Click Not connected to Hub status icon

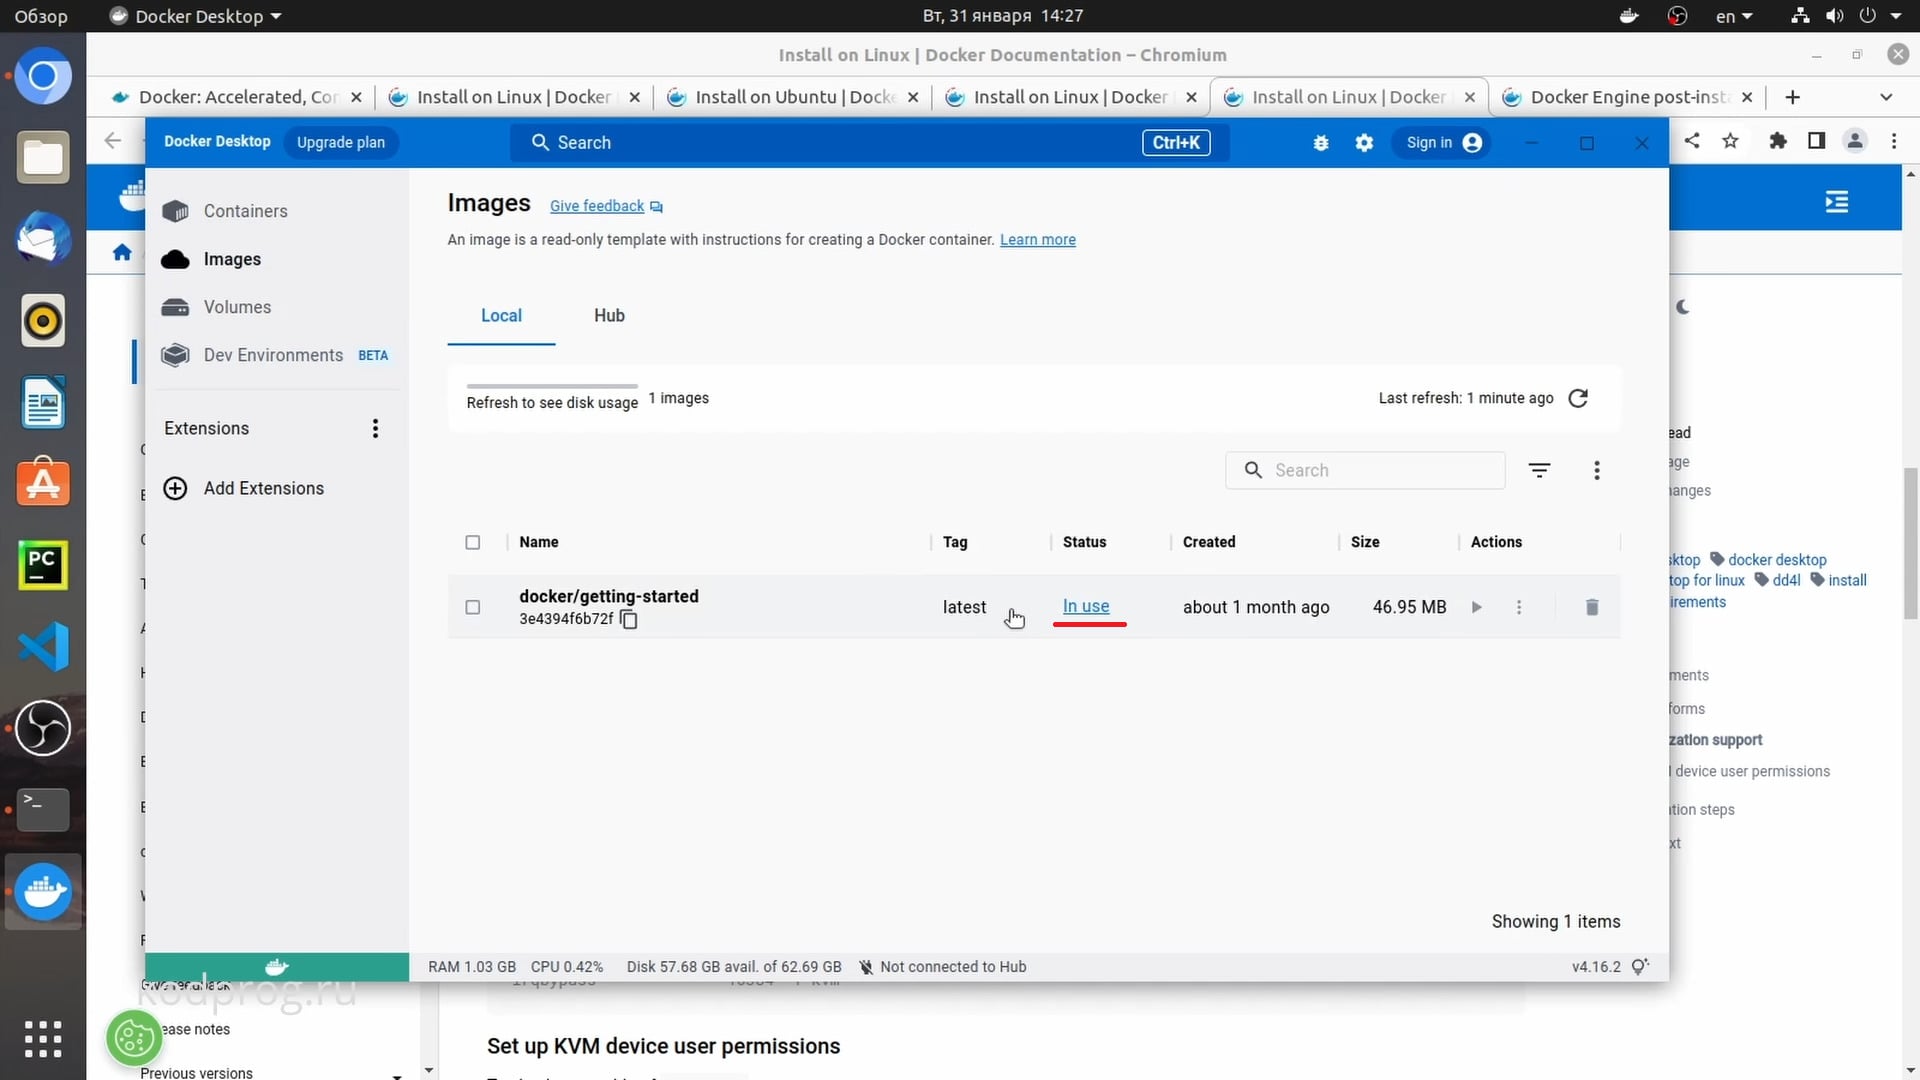pyautogui.click(x=866, y=967)
